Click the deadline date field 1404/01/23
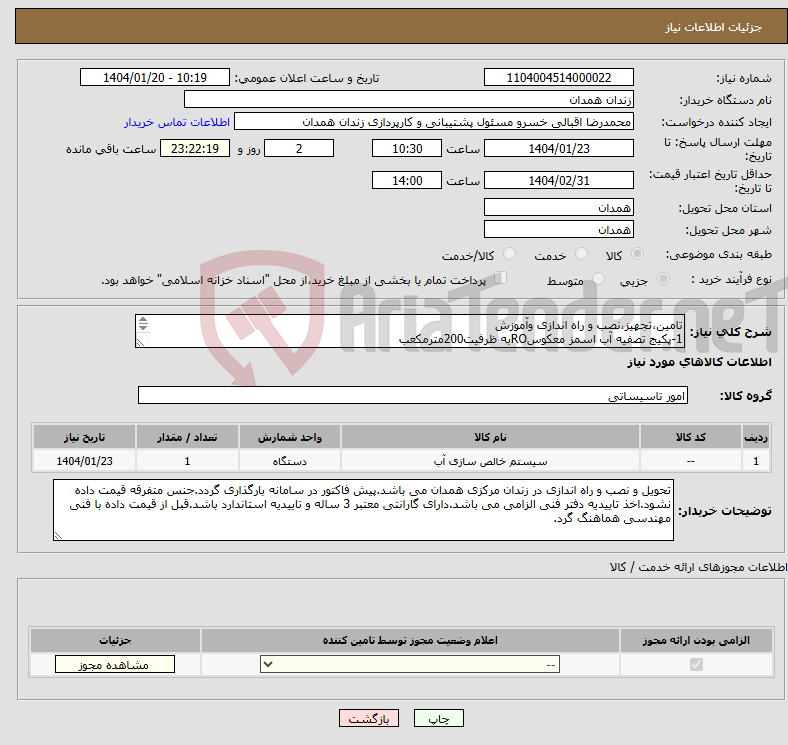Image resolution: width=788 pixels, height=745 pixels. 558,148
